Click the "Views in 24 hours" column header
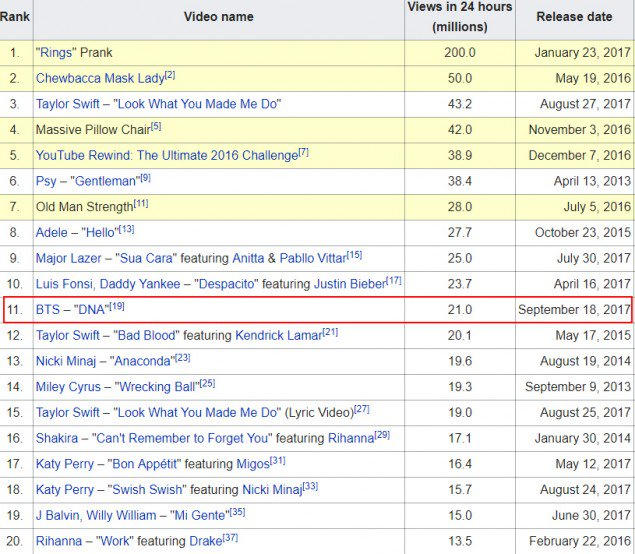This screenshot has height=554, width=635. click(459, 17)
